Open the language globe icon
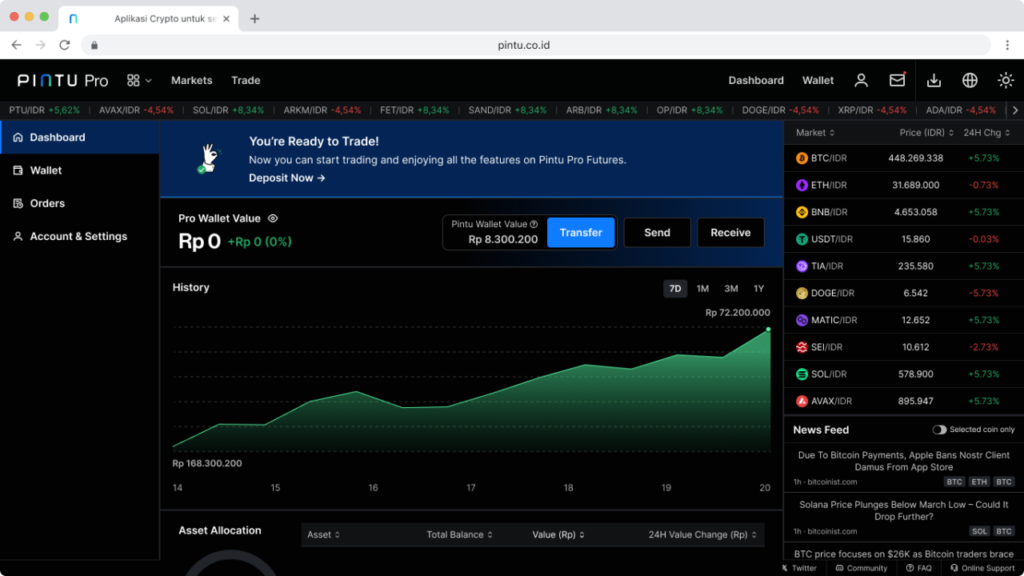This screenshot has width=1024, height=576. pos(970,80)
